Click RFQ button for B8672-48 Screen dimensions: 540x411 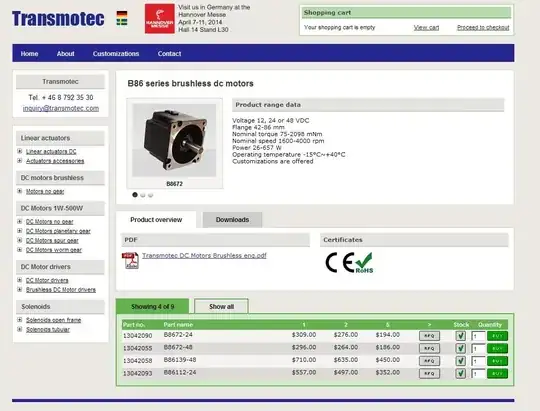point(429,348)
